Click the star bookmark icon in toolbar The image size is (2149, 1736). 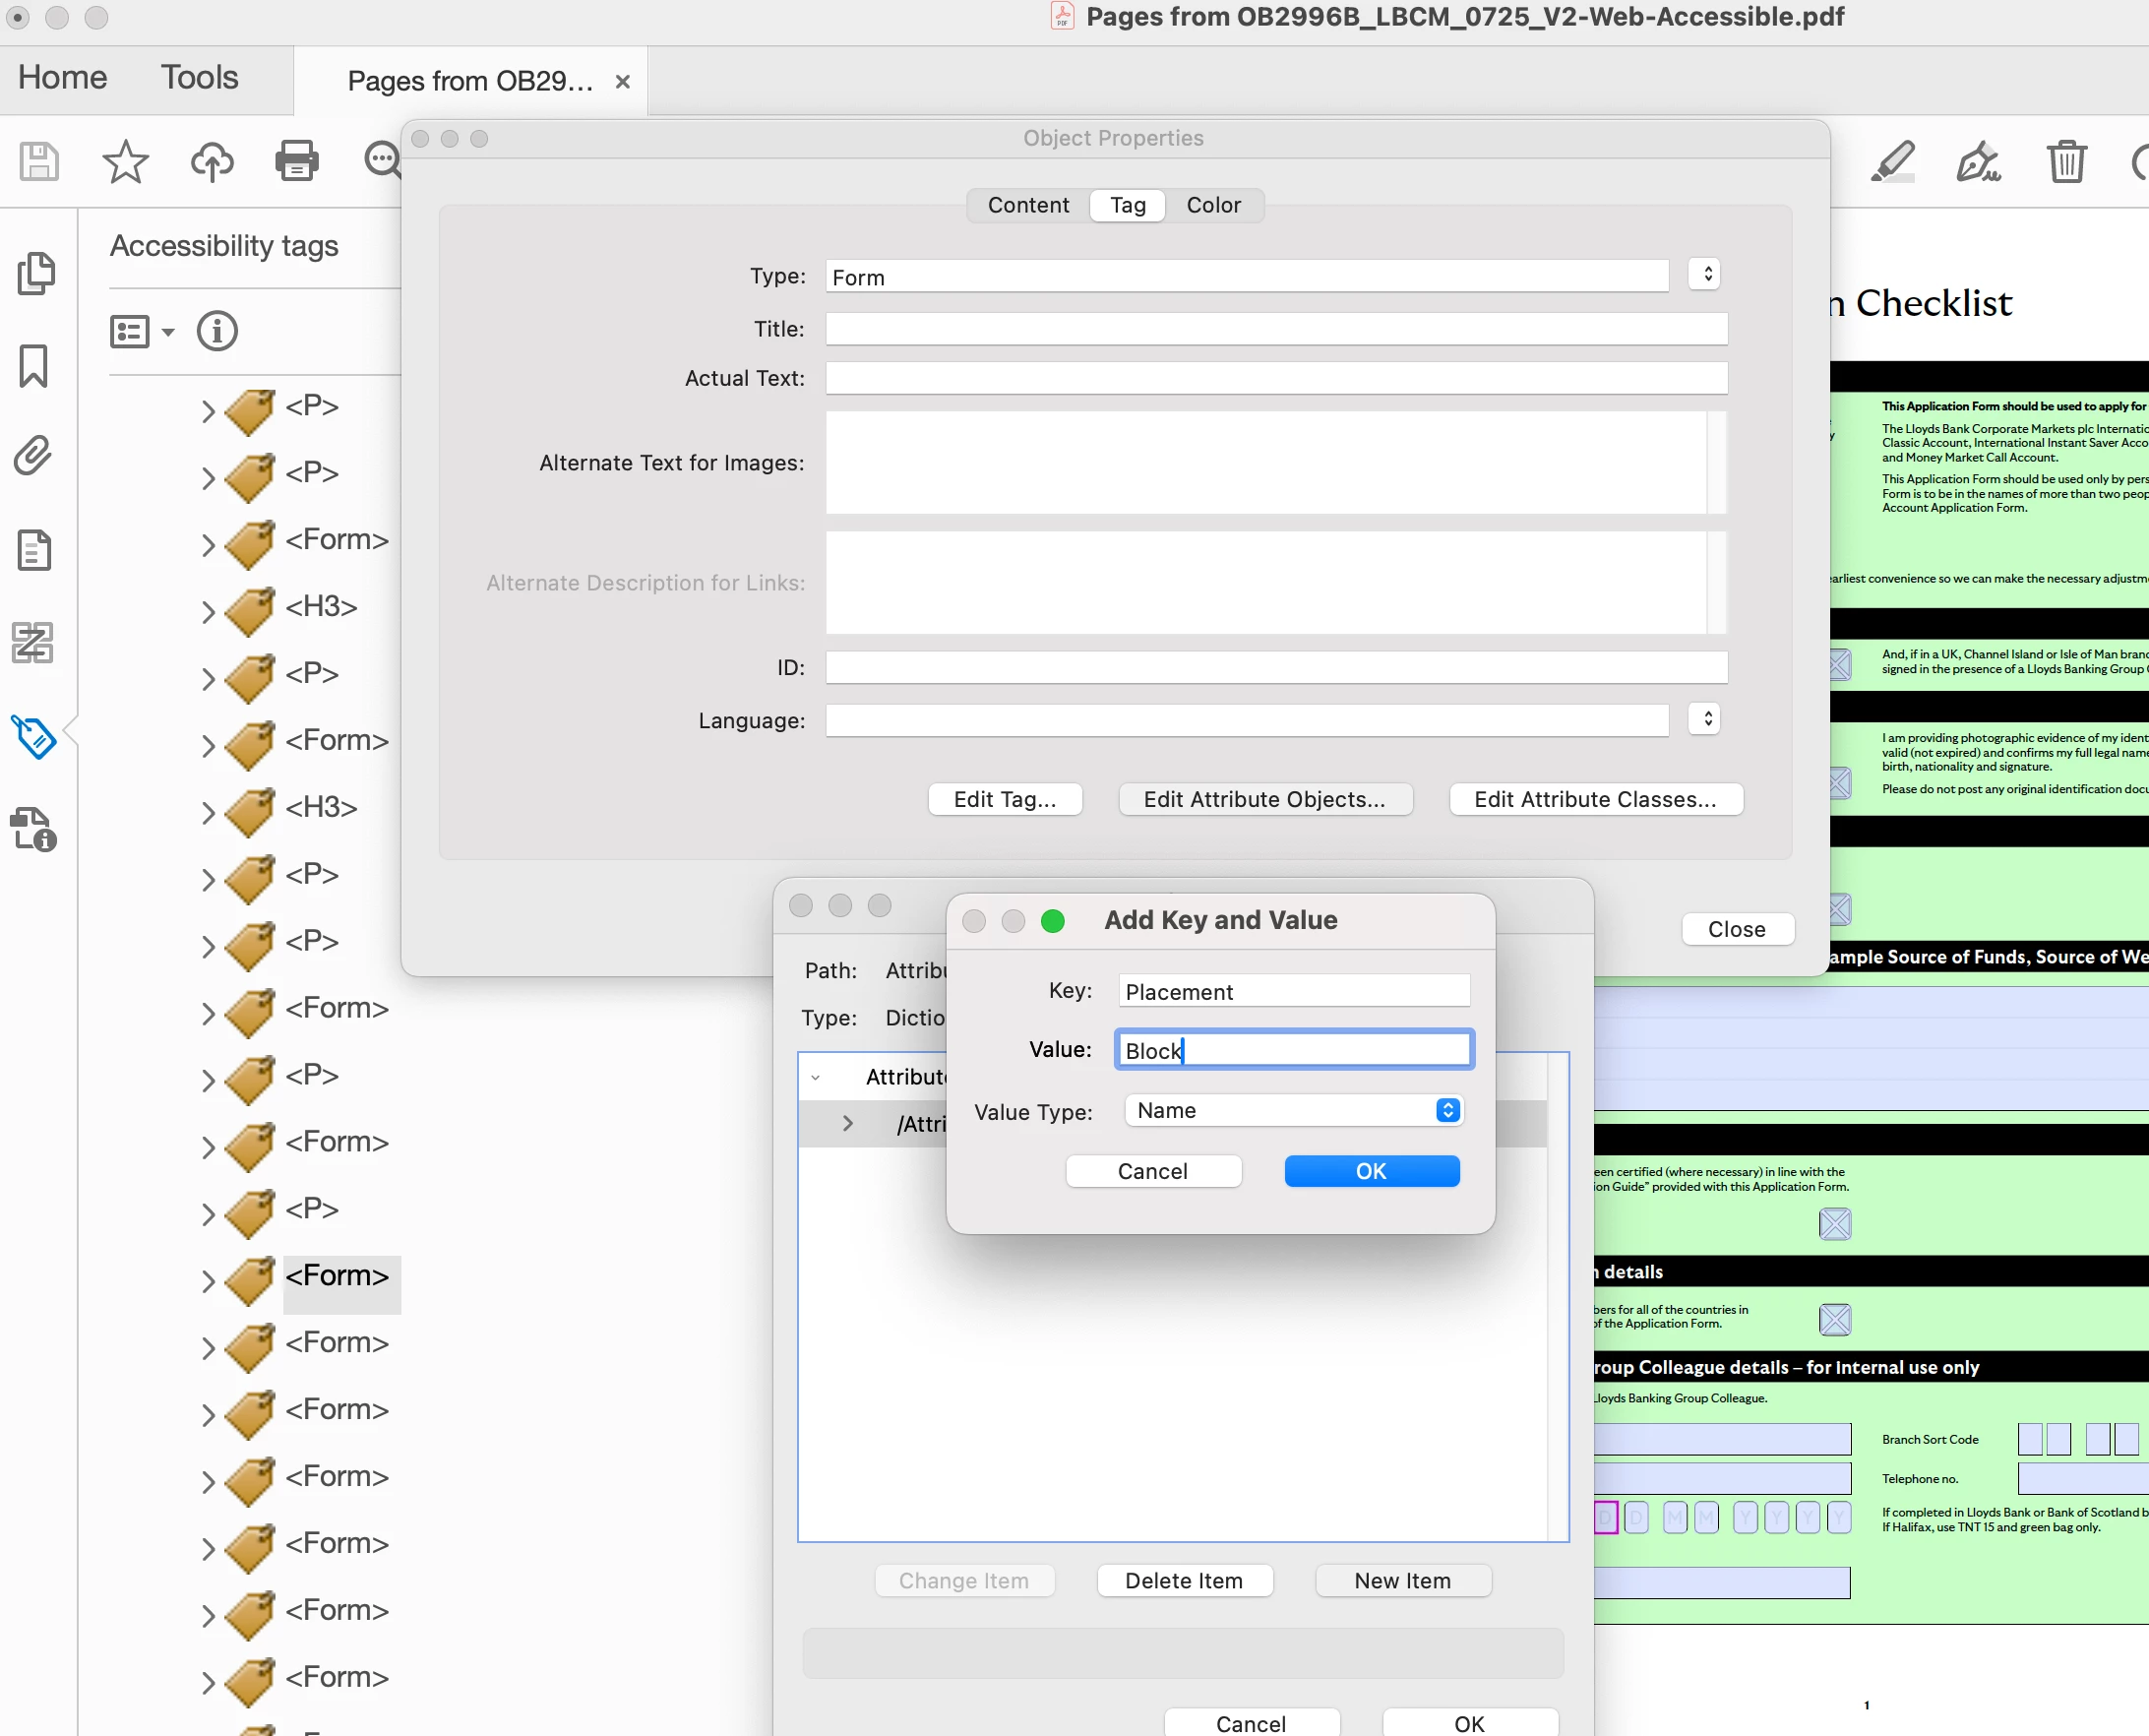[125, 161]
